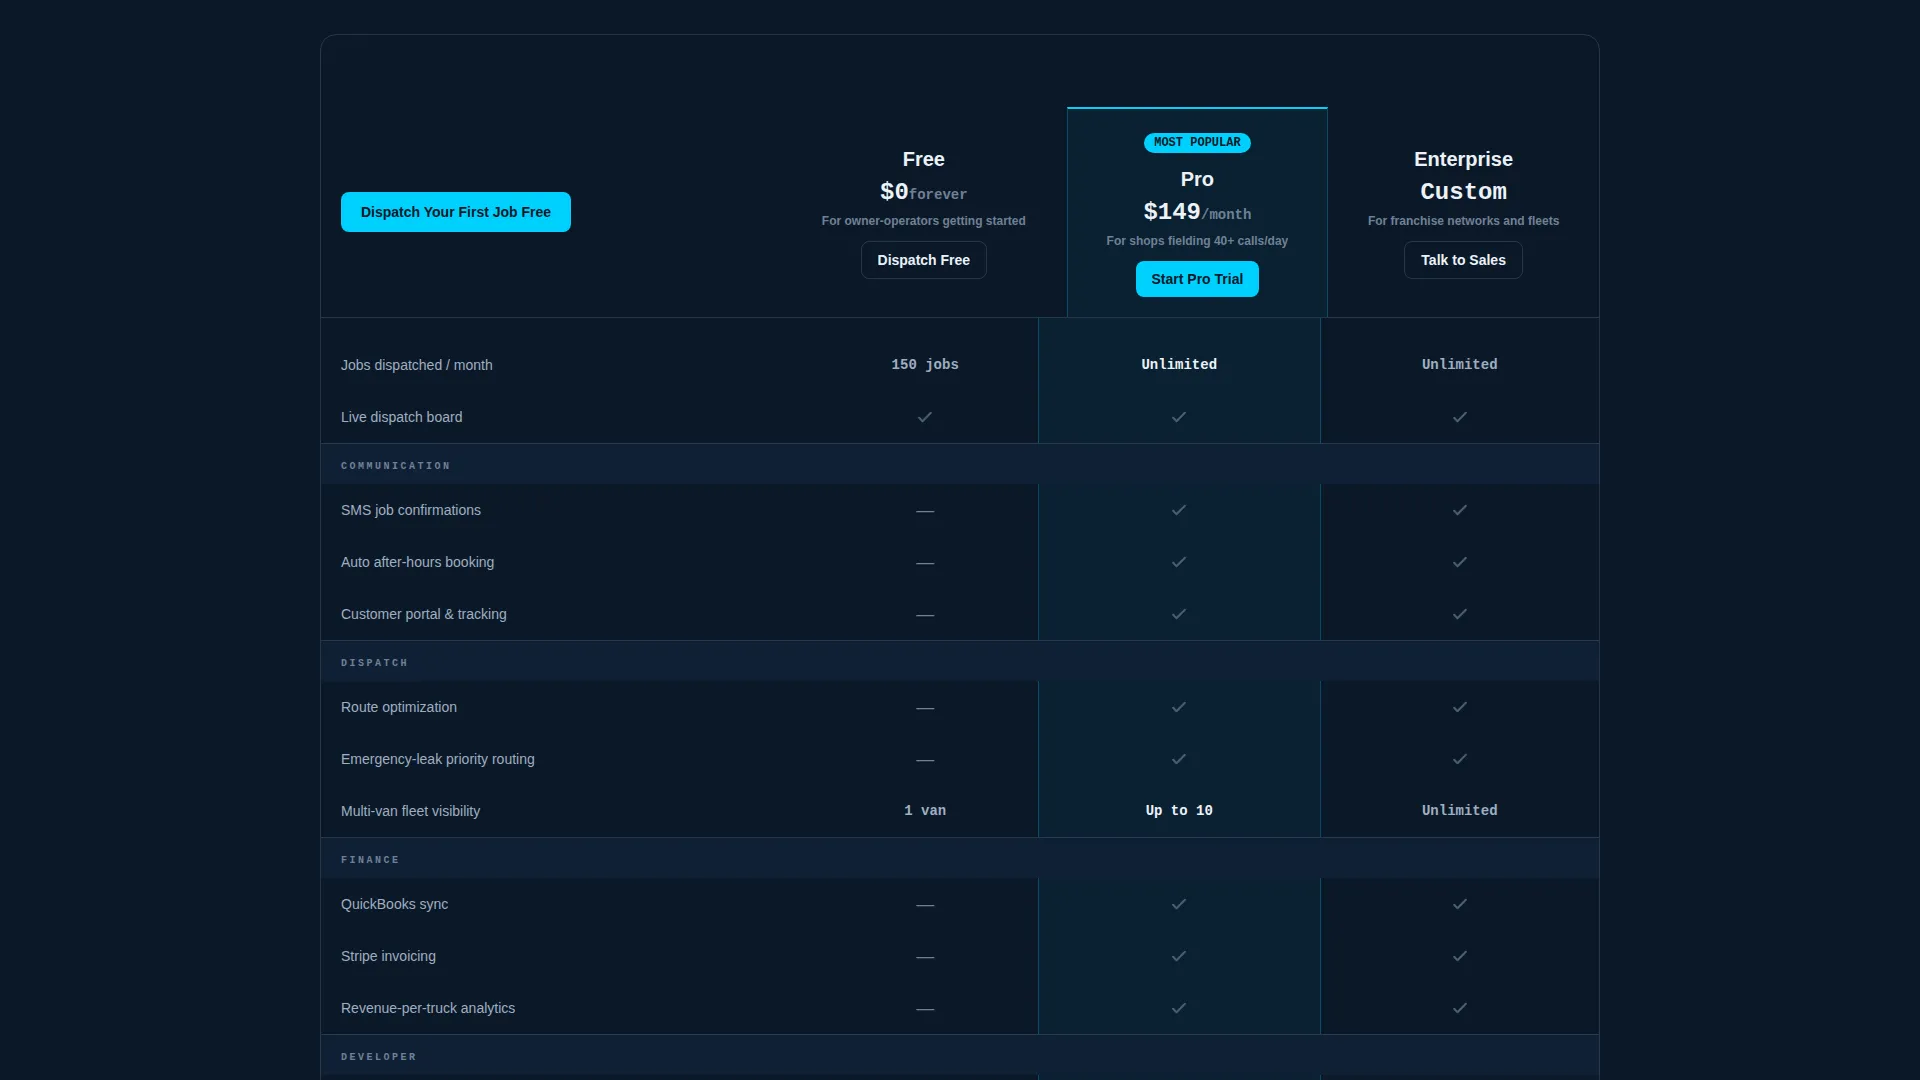The image size is (1920, 1080).
Task: Click the 'Custom' Enterprise price
Action: [1463, 192]
